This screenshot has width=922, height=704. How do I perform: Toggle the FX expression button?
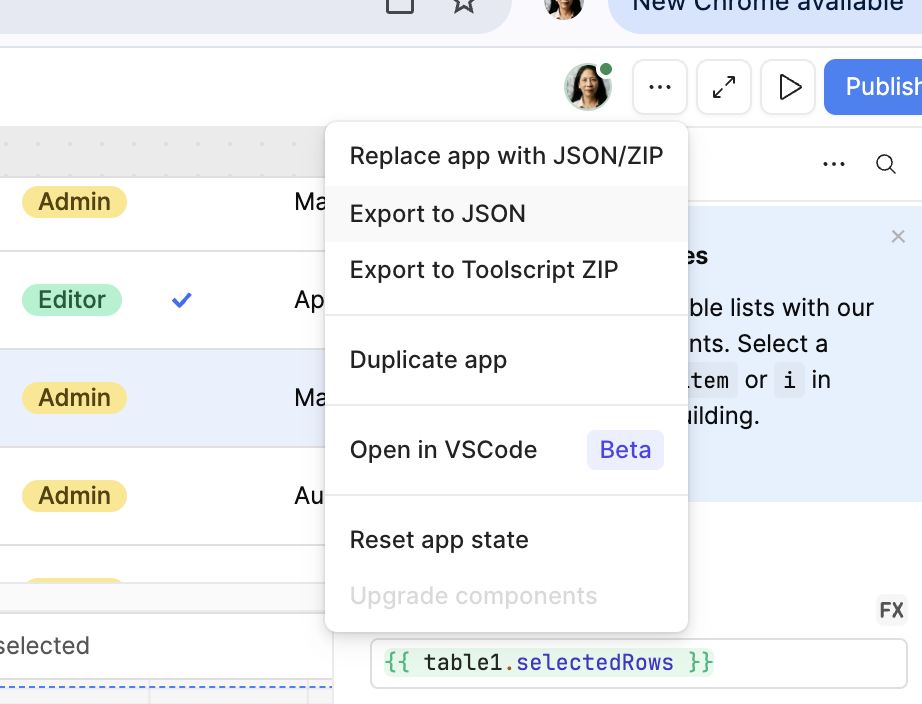[890, 610]
